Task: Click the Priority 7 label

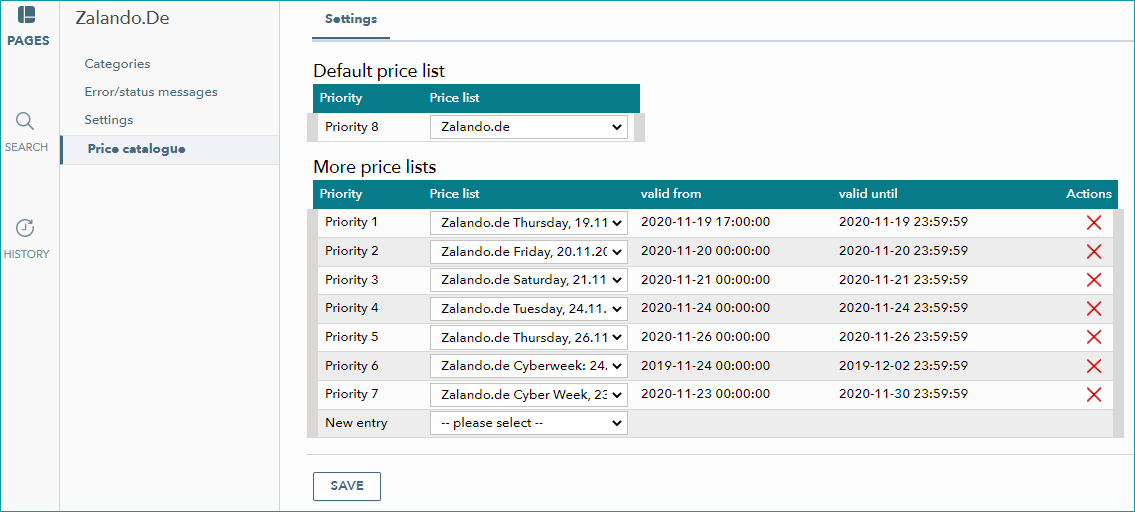Action: [351, 394]
